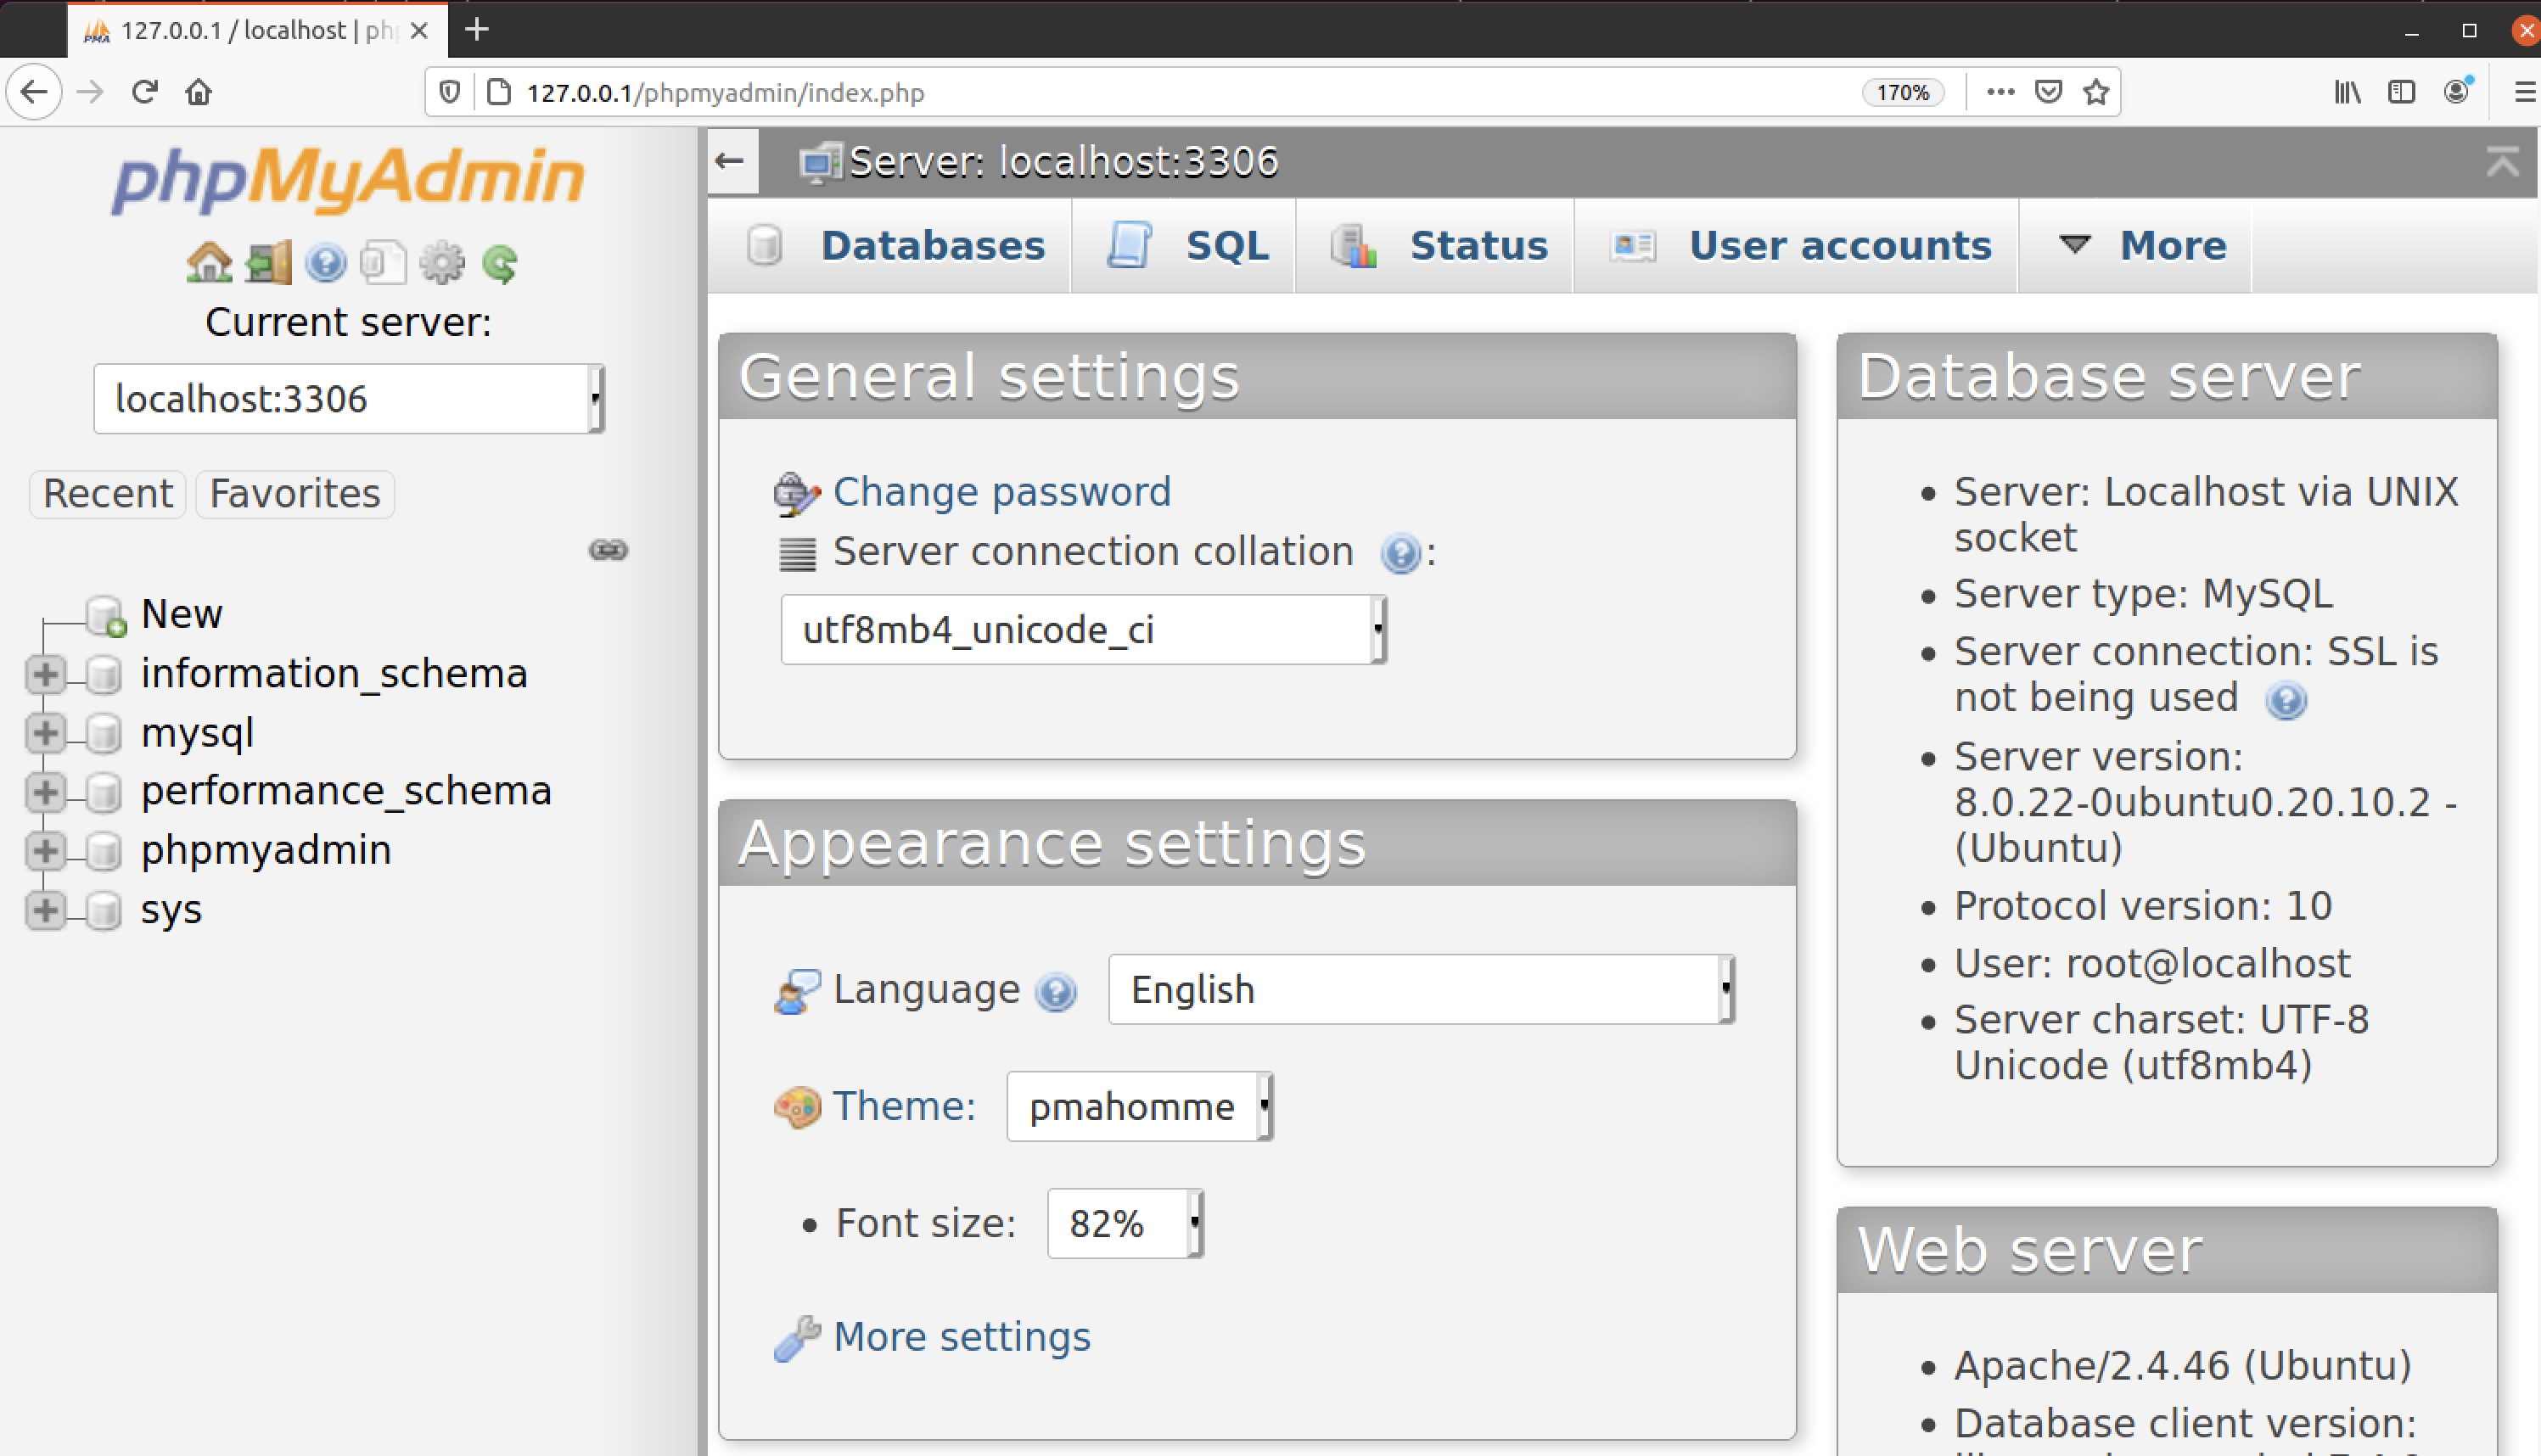Open navigation panel settings gear icon

(x=441, y=263)
